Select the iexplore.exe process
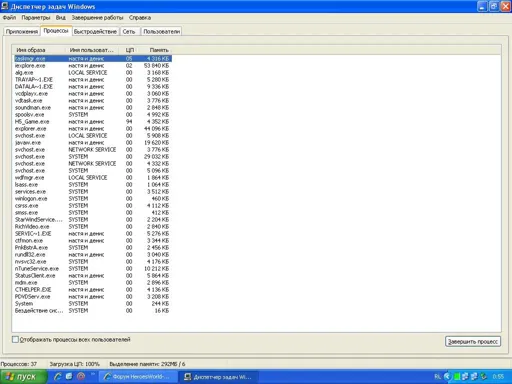Image resolution: width=512 pixels, height=384 pixels. click(x=93, y=66)
